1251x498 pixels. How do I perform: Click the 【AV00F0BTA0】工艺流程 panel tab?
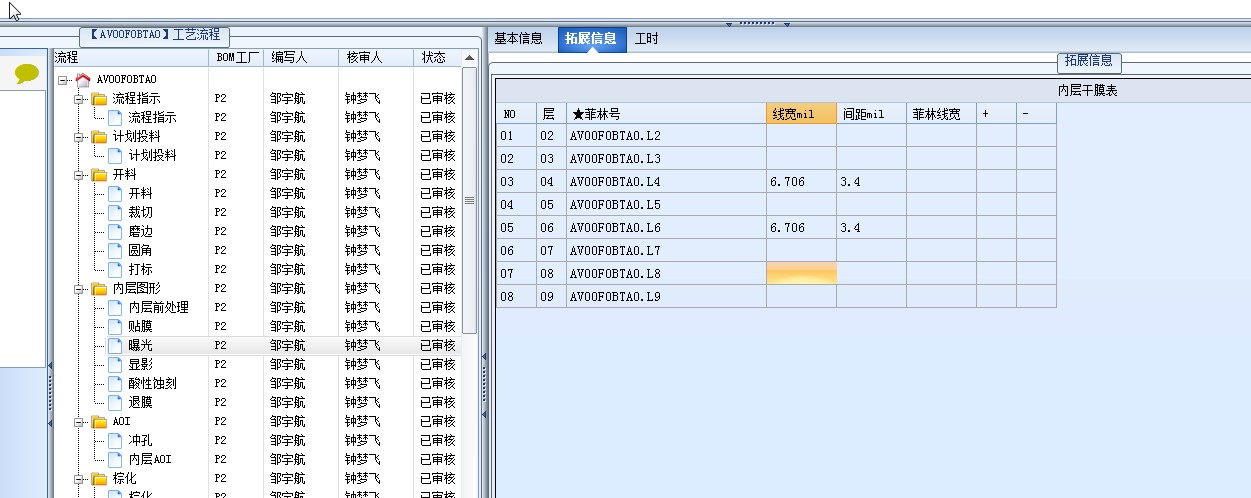154,35
